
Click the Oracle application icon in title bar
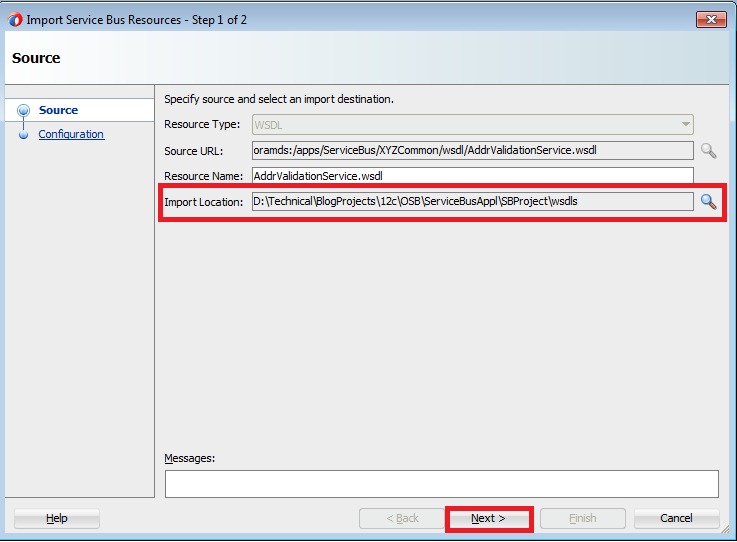click(14, 19)
